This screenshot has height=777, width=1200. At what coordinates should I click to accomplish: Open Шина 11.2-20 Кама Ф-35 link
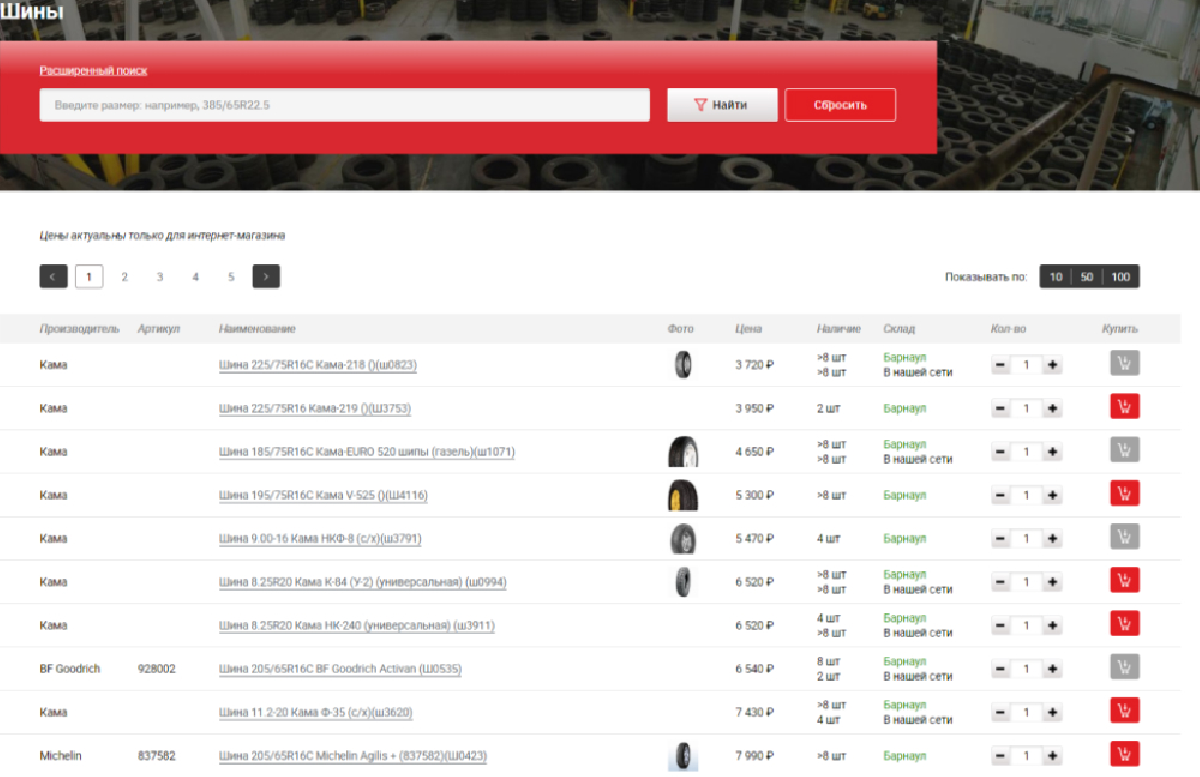click(316, 713)
